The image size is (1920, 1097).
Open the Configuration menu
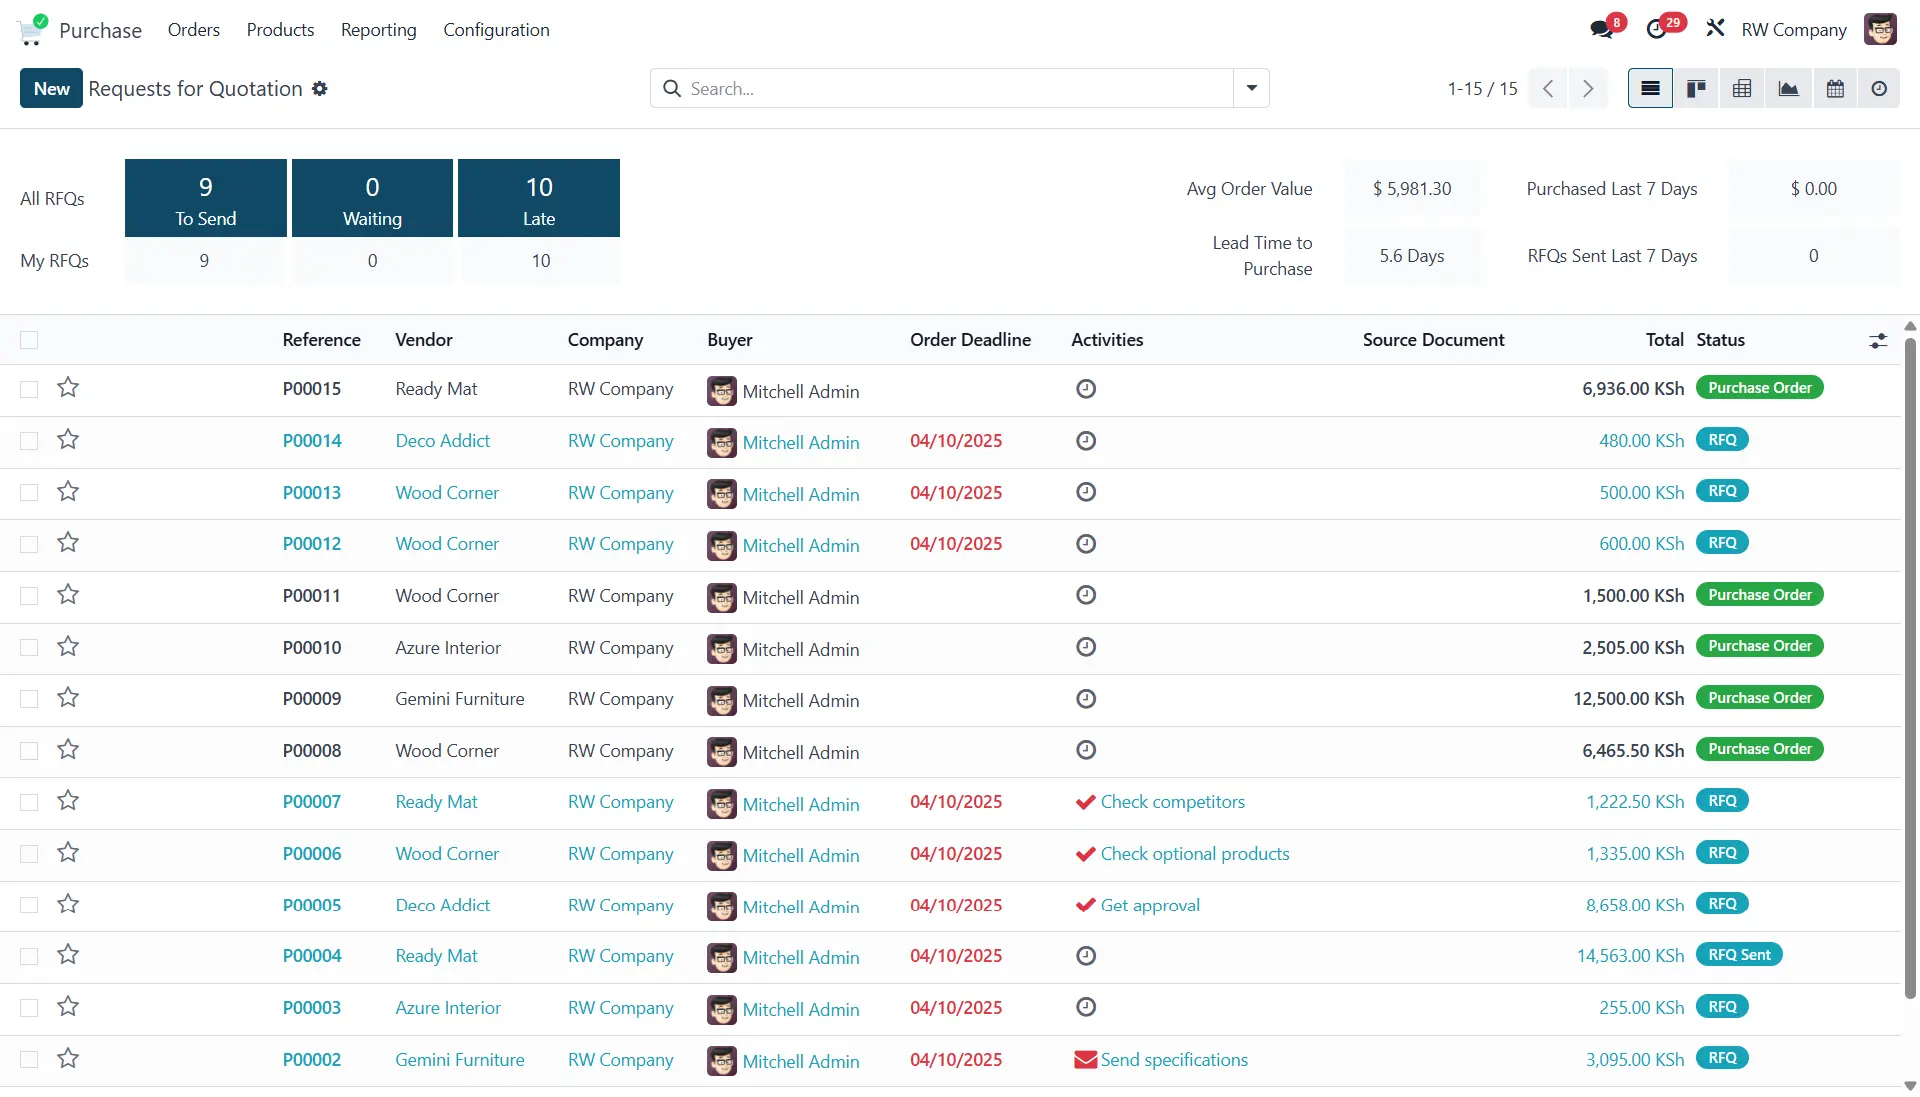pos(496,30)
